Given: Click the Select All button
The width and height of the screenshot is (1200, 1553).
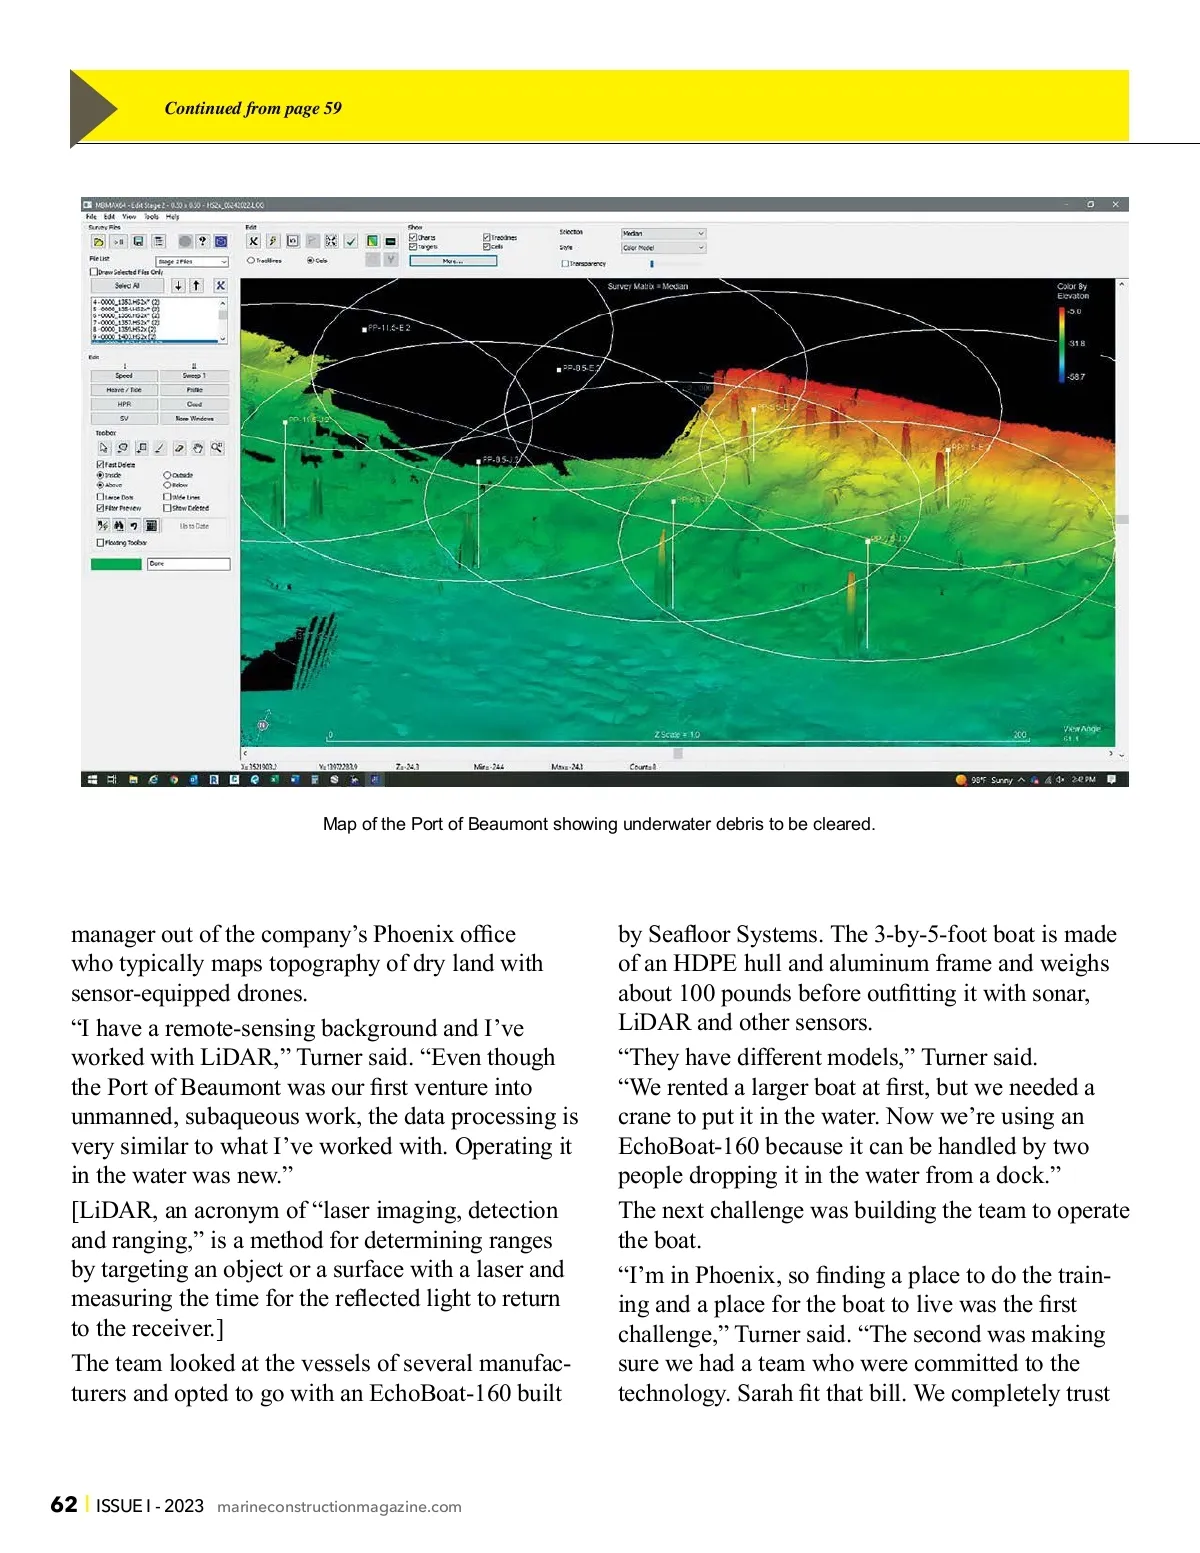Looking at the screenshot, I should [x=127, y=286].
